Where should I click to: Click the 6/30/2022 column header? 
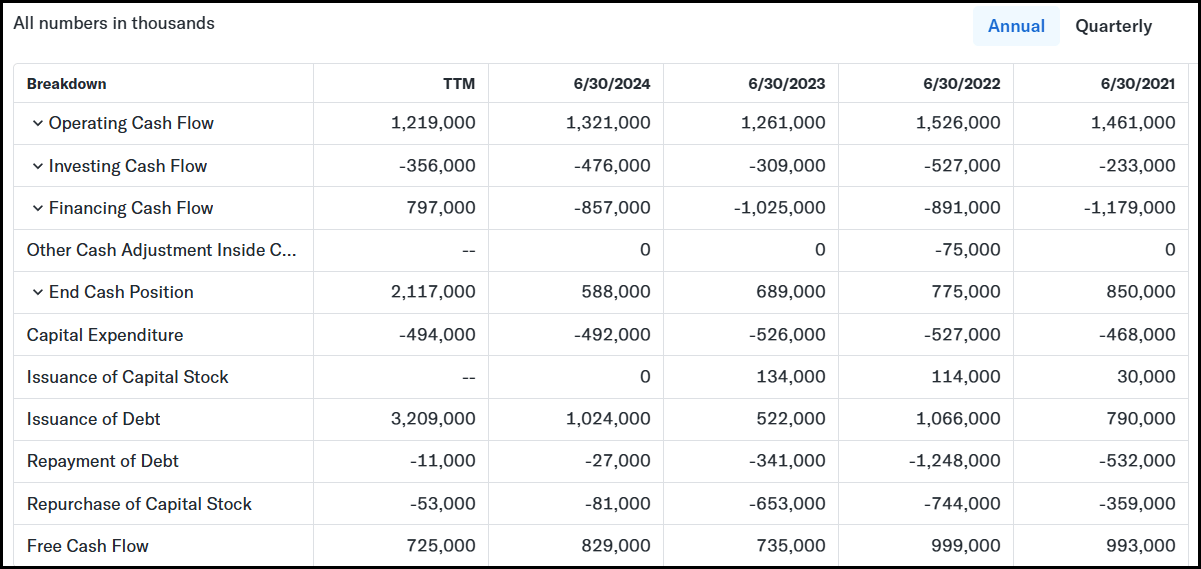pyautogui.click(x=962, y=84)
